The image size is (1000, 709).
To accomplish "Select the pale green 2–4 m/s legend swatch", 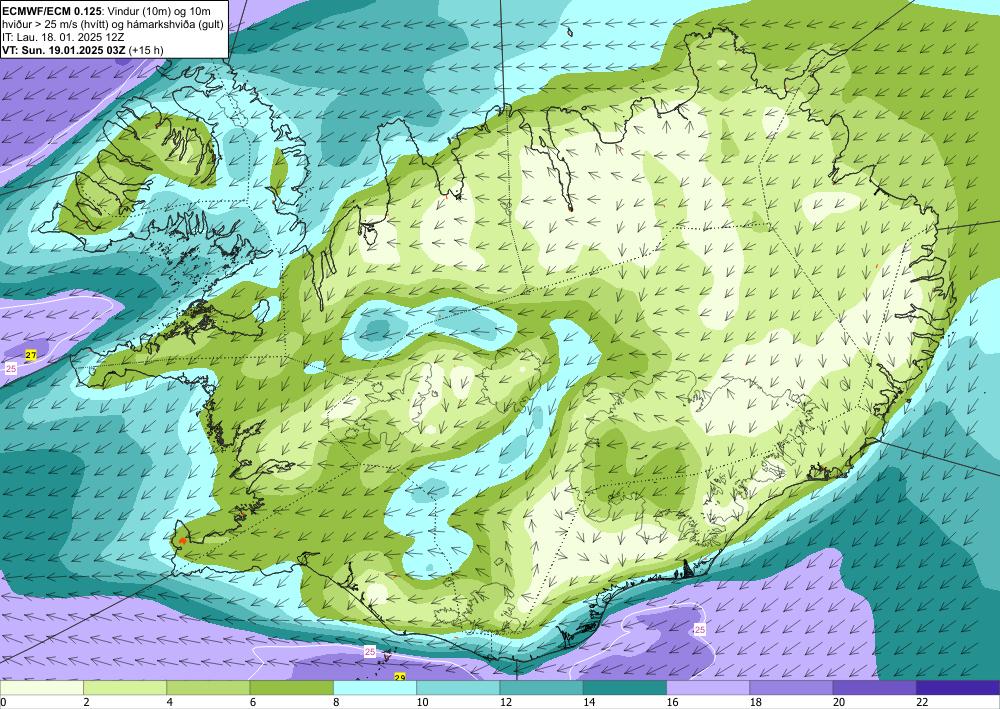I will [125, 688].
